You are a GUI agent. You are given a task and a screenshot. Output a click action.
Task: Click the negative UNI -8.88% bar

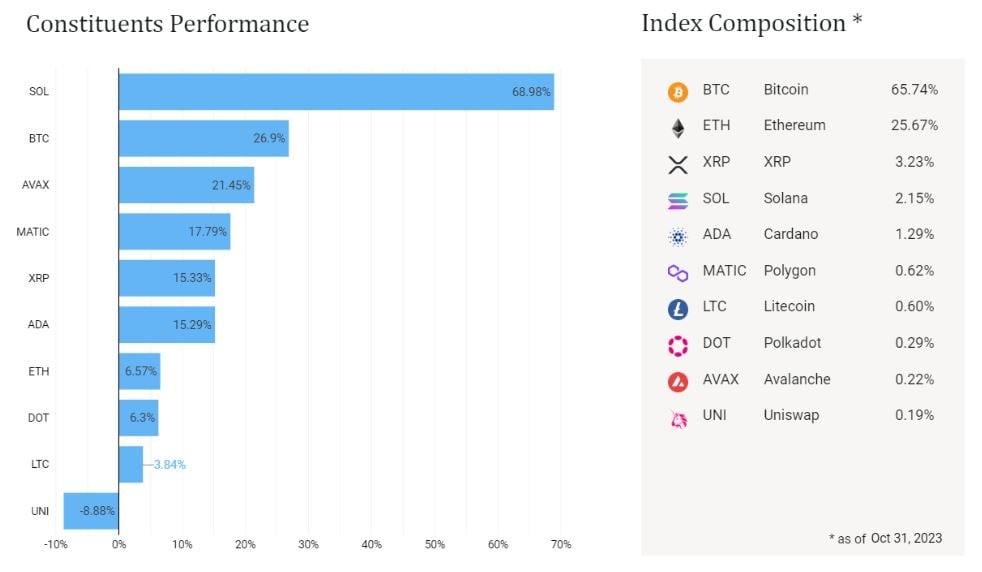[x=91, y=510]
